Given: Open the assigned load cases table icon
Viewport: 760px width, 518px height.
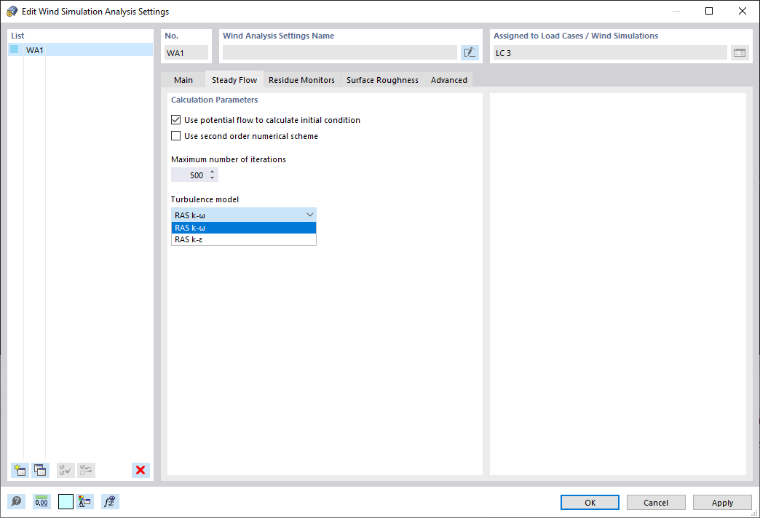Looking at the screenshot, I should (740, 53).
